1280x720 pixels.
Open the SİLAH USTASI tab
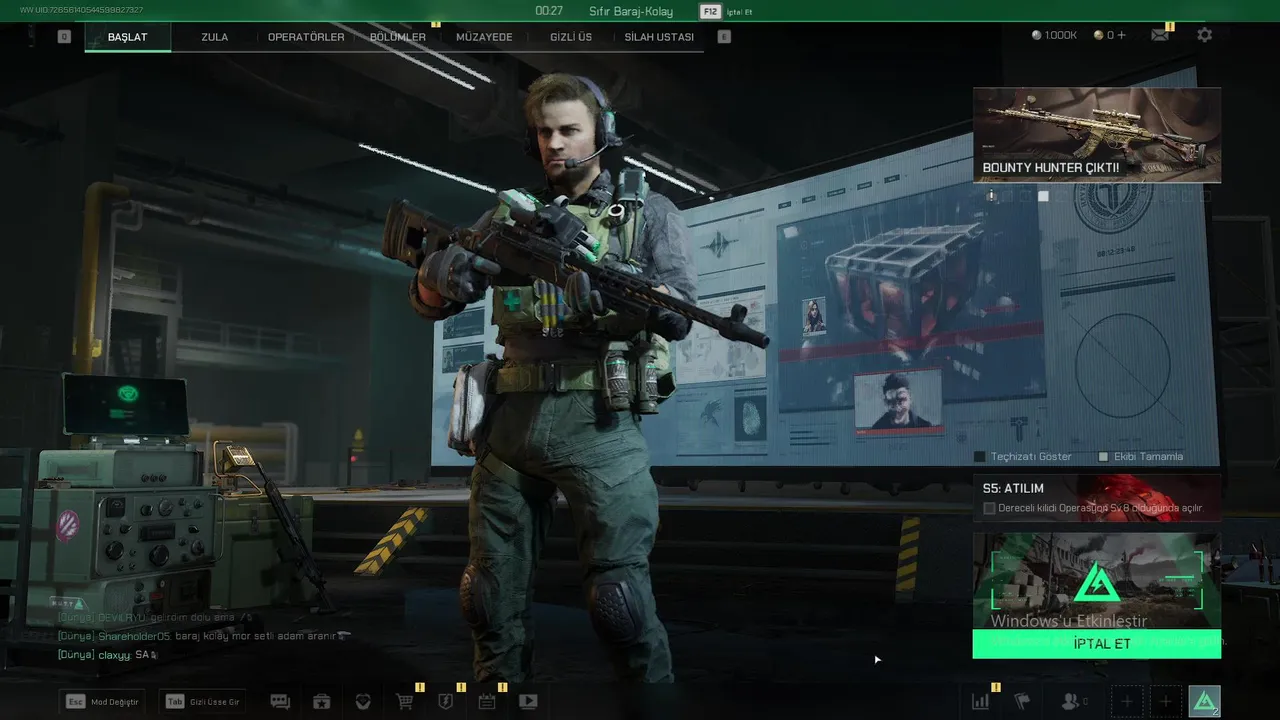[659, 37]
